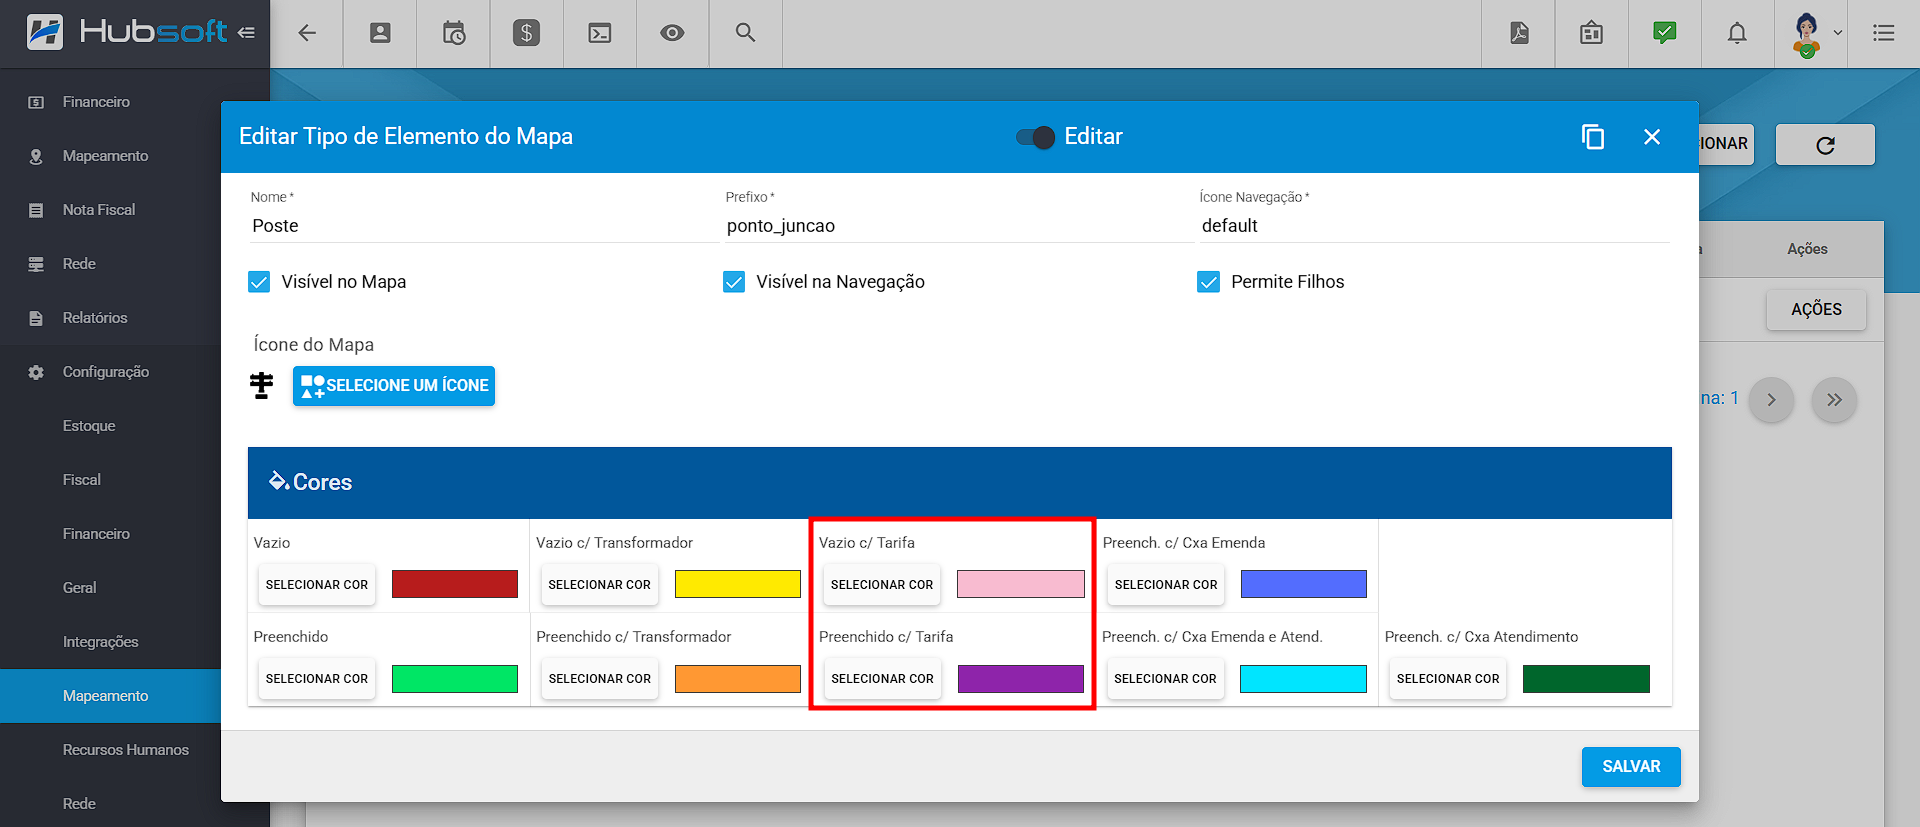Click the Ícone Navegação field default
This screenshot has width=1920, height=827.
click(x=1434, y=226)
